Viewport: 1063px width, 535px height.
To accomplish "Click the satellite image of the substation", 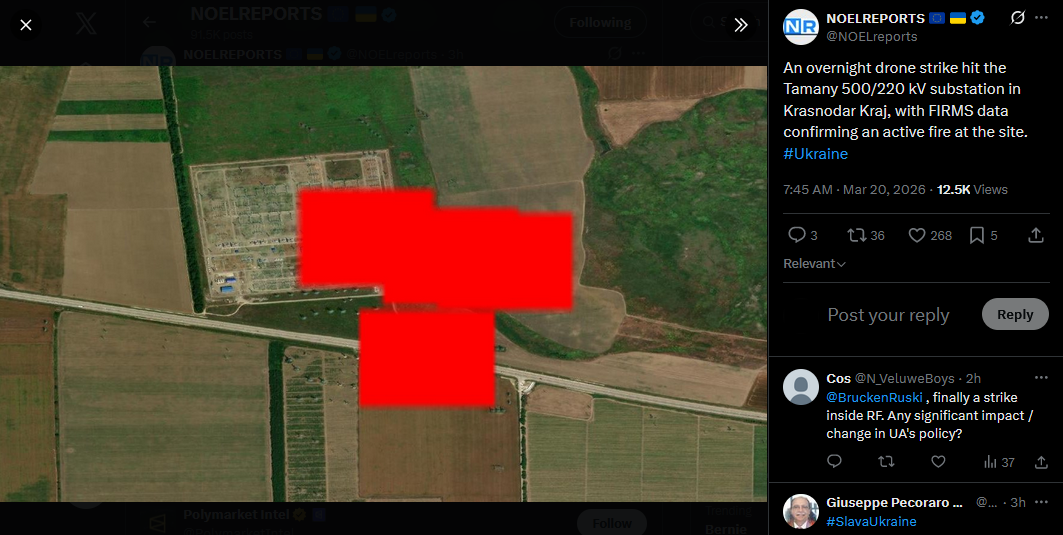I will click(x=383, y=283).
